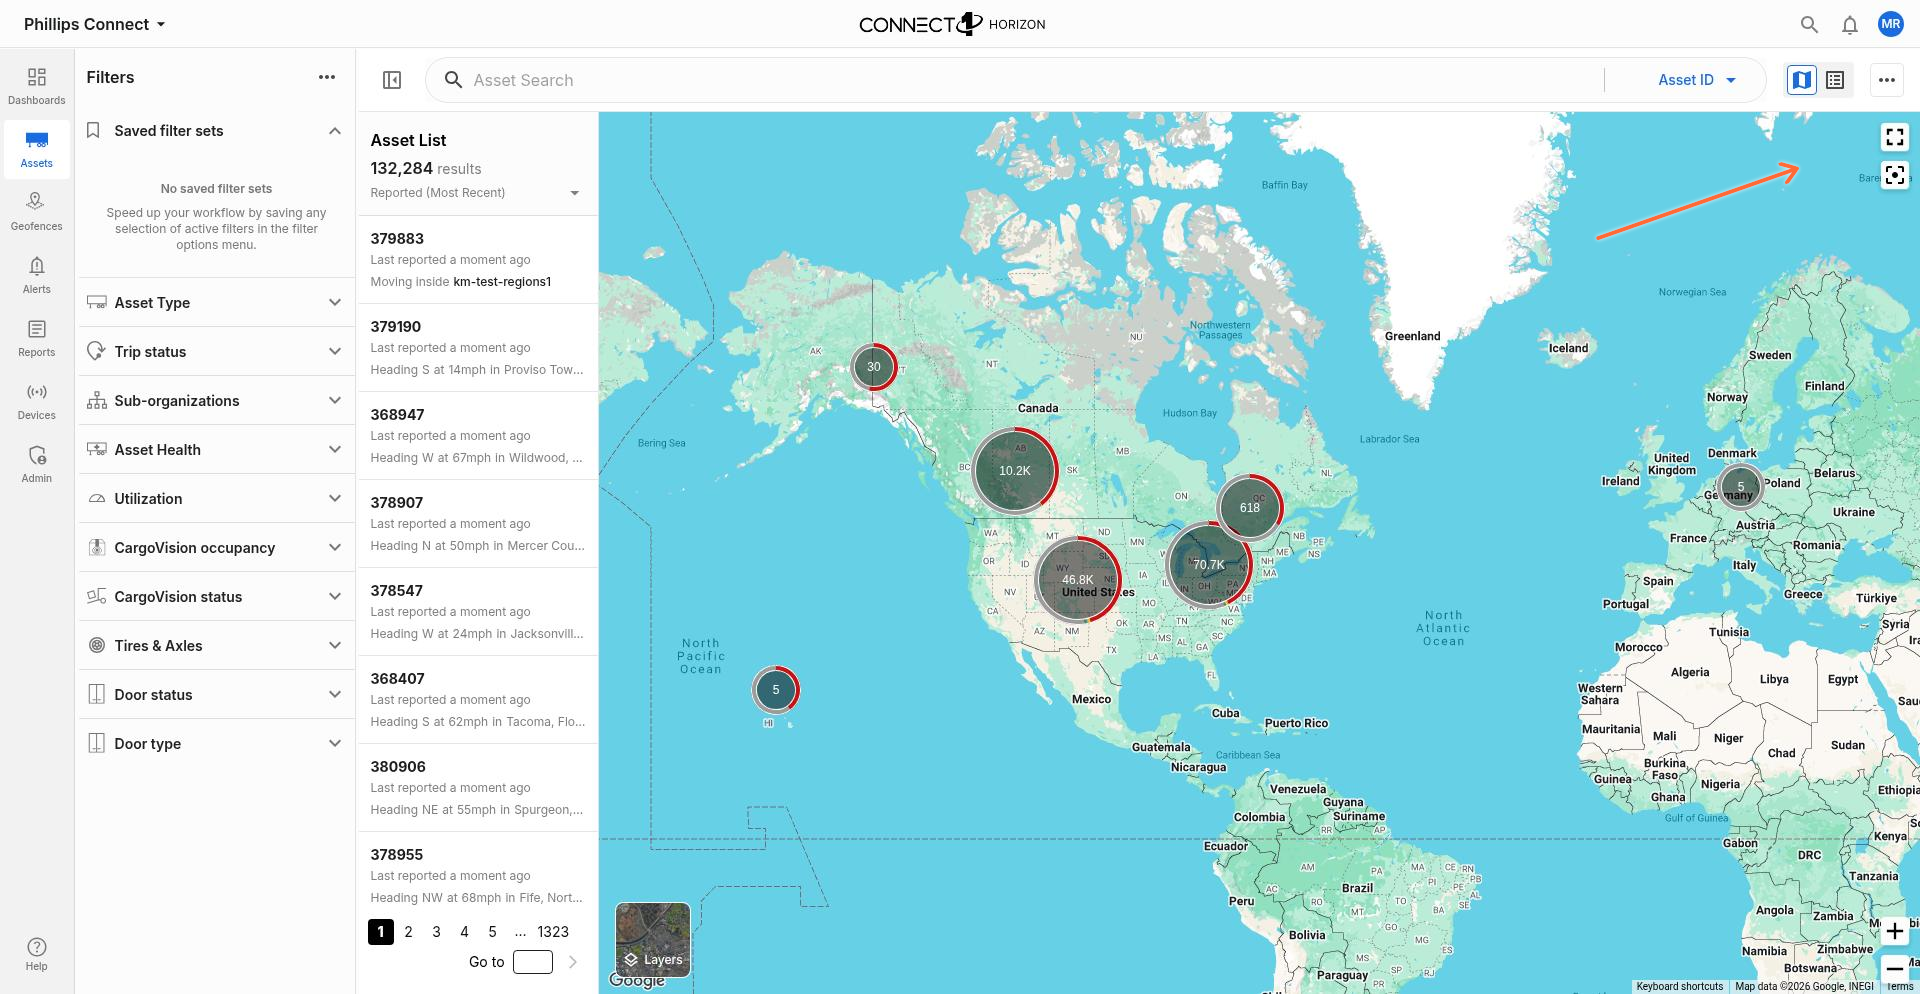The width and height of the screenshot is (1920, 994).
Task: Expand the Door type filter
Action: click(x=216, y=744)
